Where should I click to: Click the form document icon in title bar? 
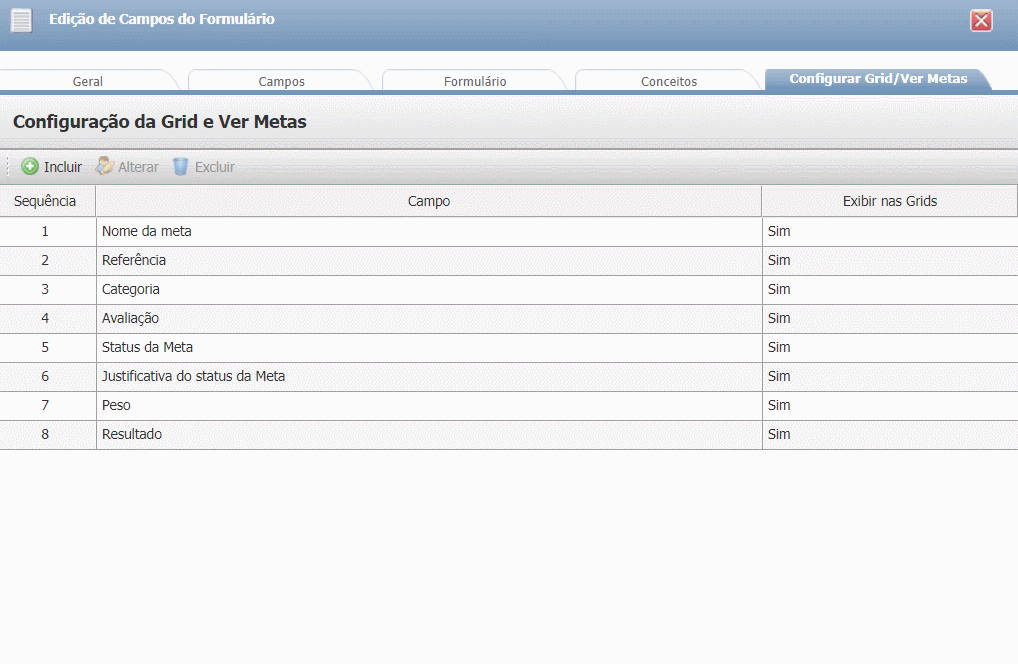[x=21, y=21]
